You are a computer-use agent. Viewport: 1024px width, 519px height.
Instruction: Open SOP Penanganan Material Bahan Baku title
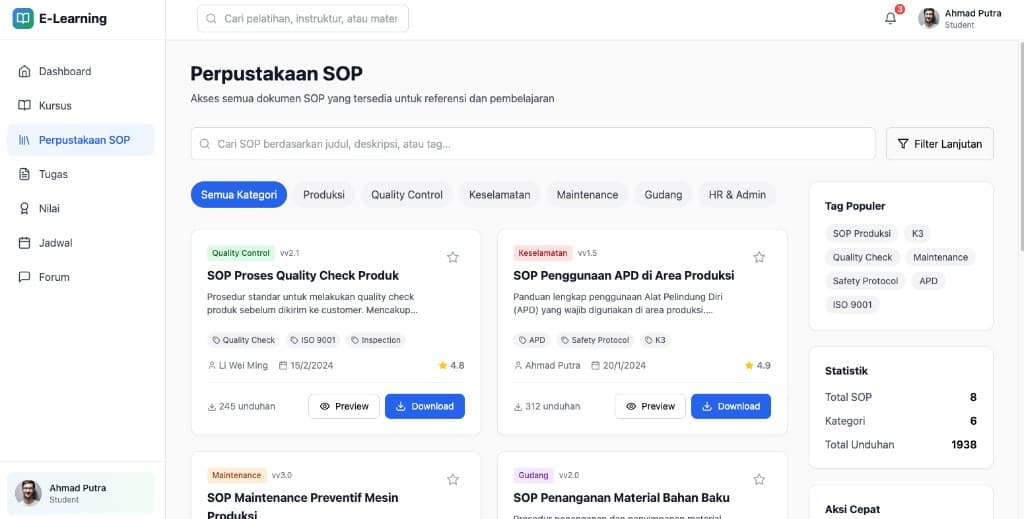[x=621, y=497]
